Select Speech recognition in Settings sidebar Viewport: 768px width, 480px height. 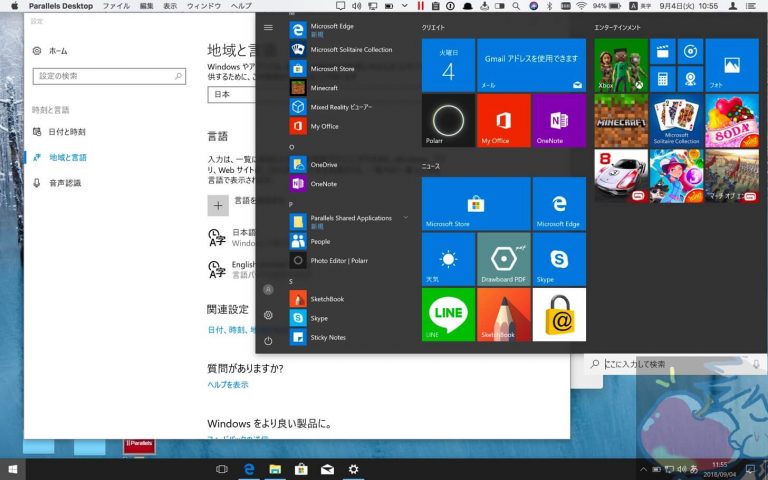coord(57,183)
